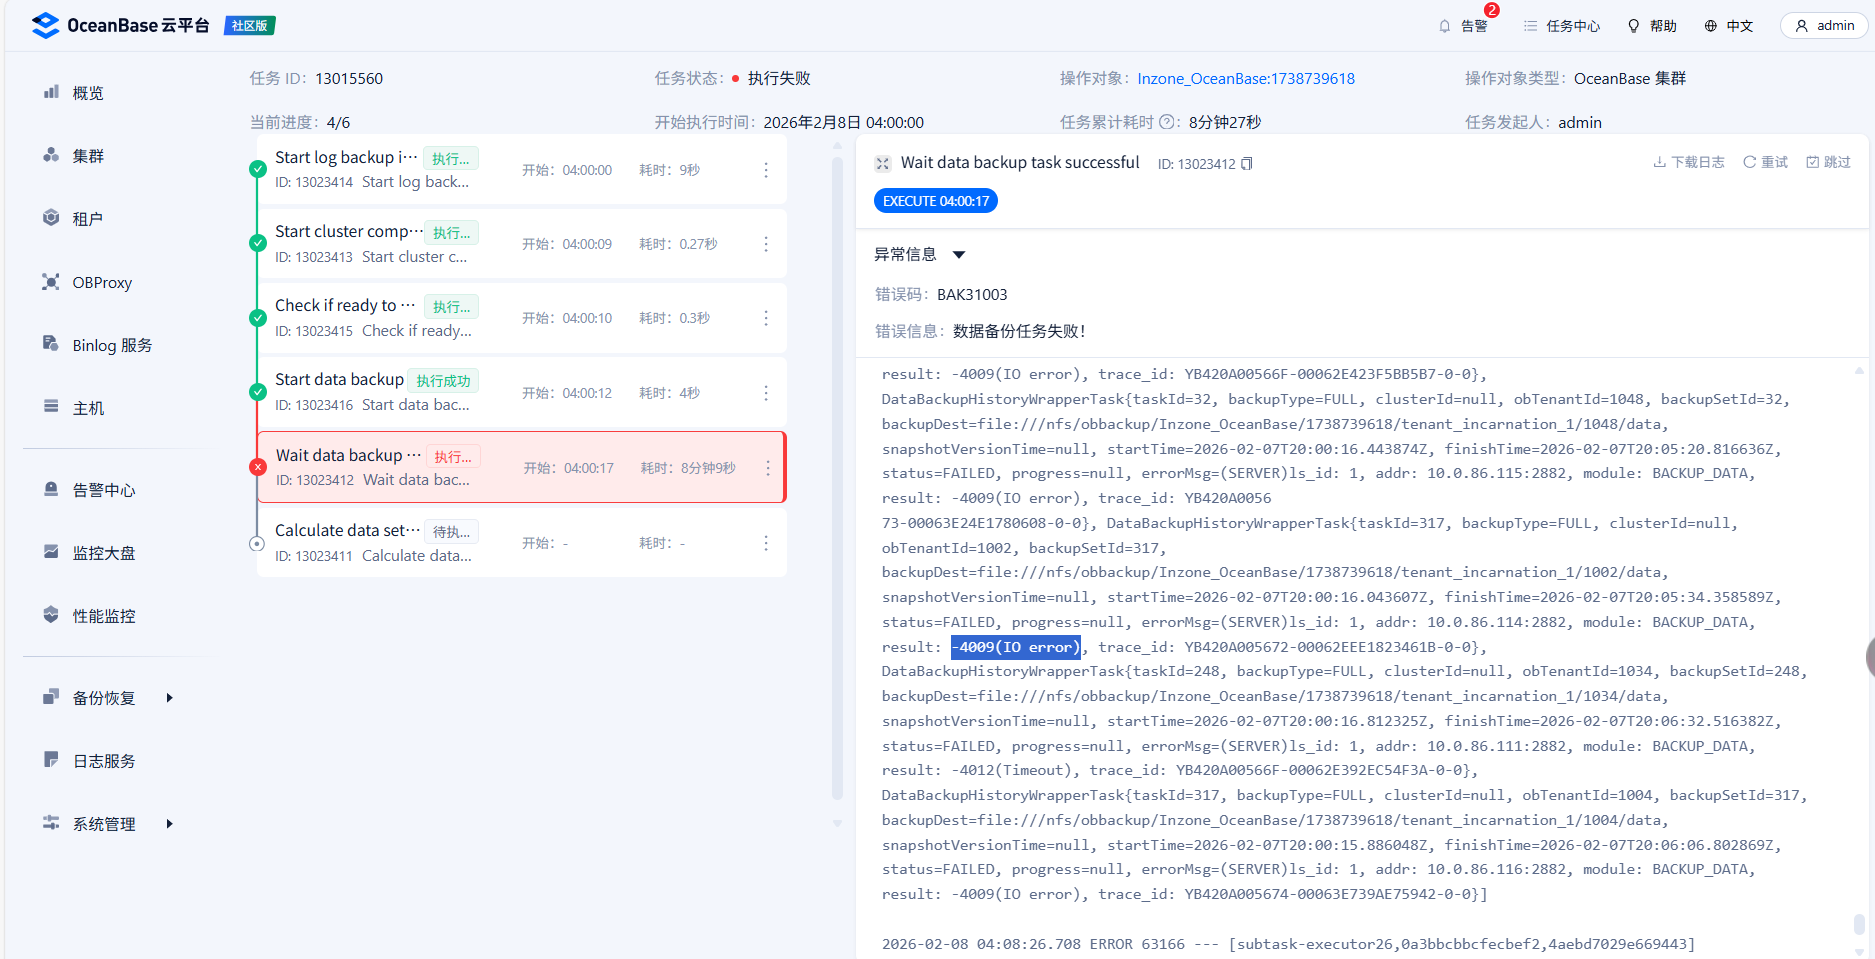Click the 下载日志 download log button
This screenshot has width=1875, height=959.
[x=1688, y=162]
